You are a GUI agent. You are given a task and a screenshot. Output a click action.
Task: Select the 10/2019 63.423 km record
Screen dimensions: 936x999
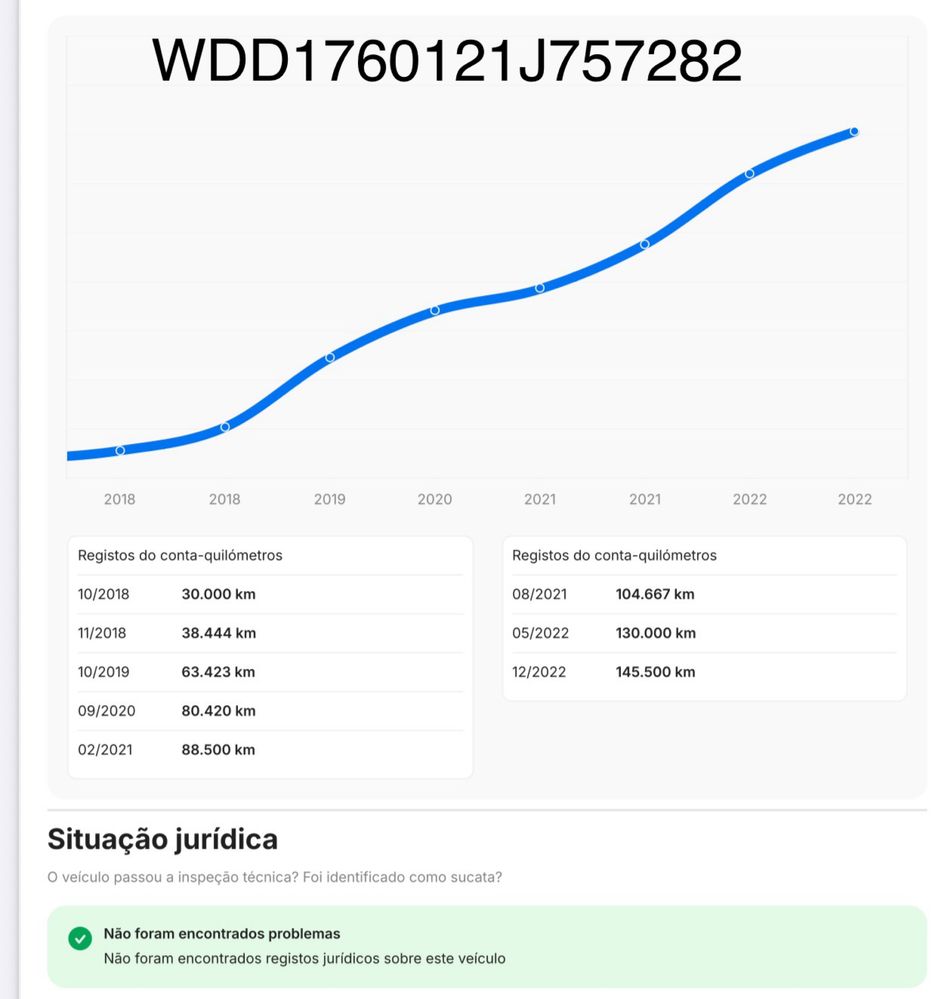point(270,672)
